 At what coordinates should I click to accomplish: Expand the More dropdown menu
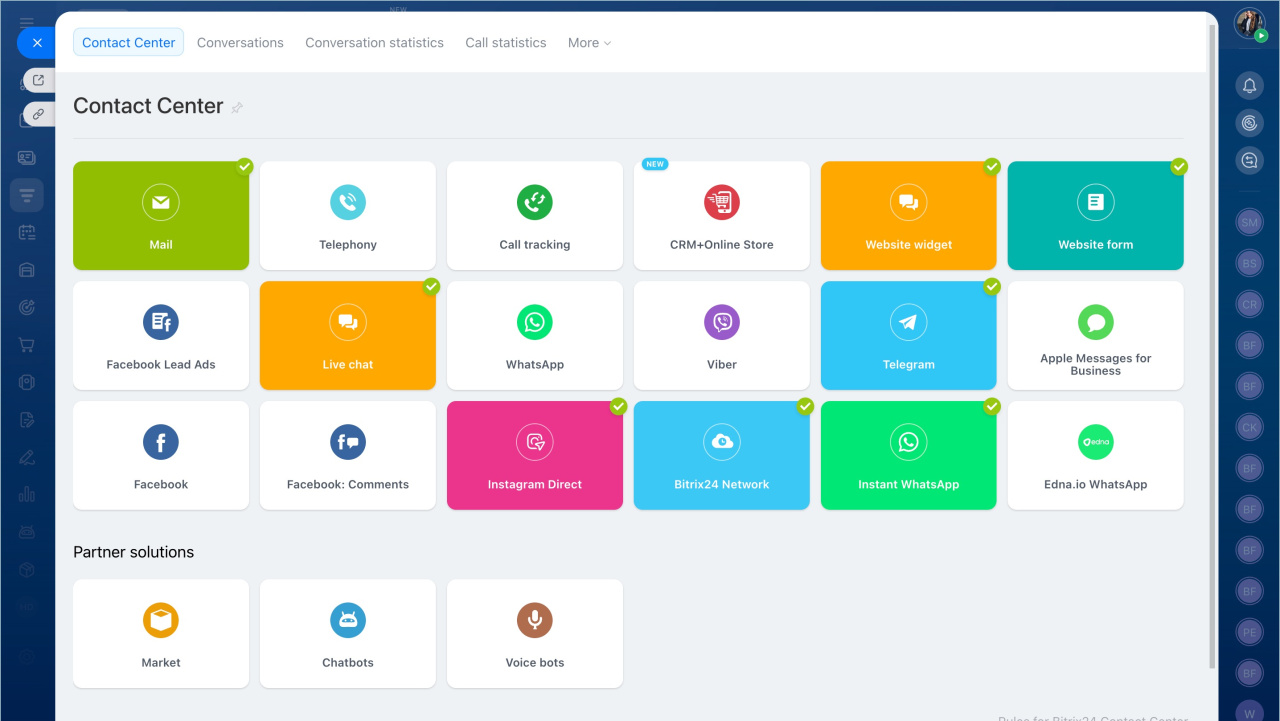pyautogui.click(x=589, y=43)
